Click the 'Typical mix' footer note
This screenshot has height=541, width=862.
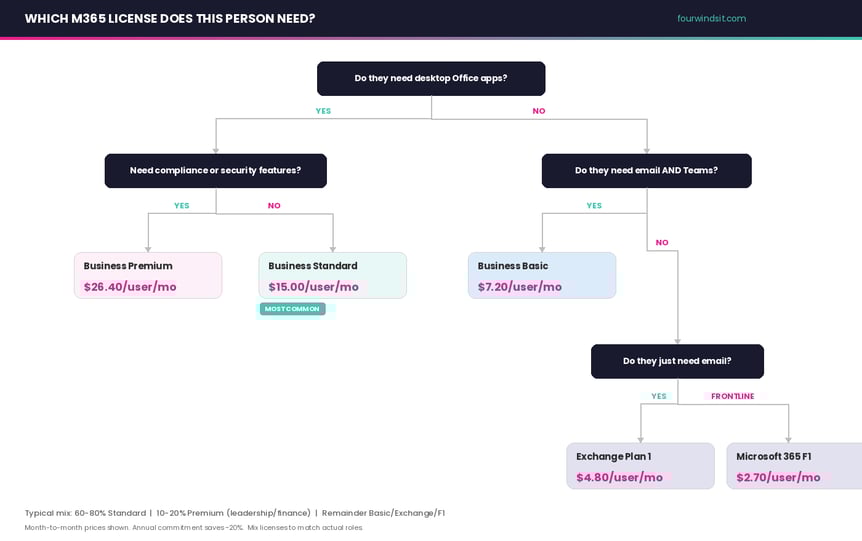[x=235, y=513]
